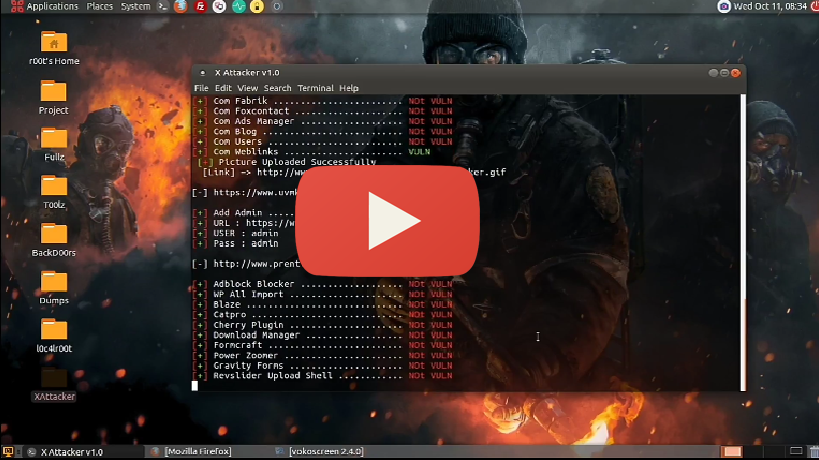The height and width of the screenshot is (460, 819).
Task: Open the File menu in X Attacker terminal
Action: [201, 88]
